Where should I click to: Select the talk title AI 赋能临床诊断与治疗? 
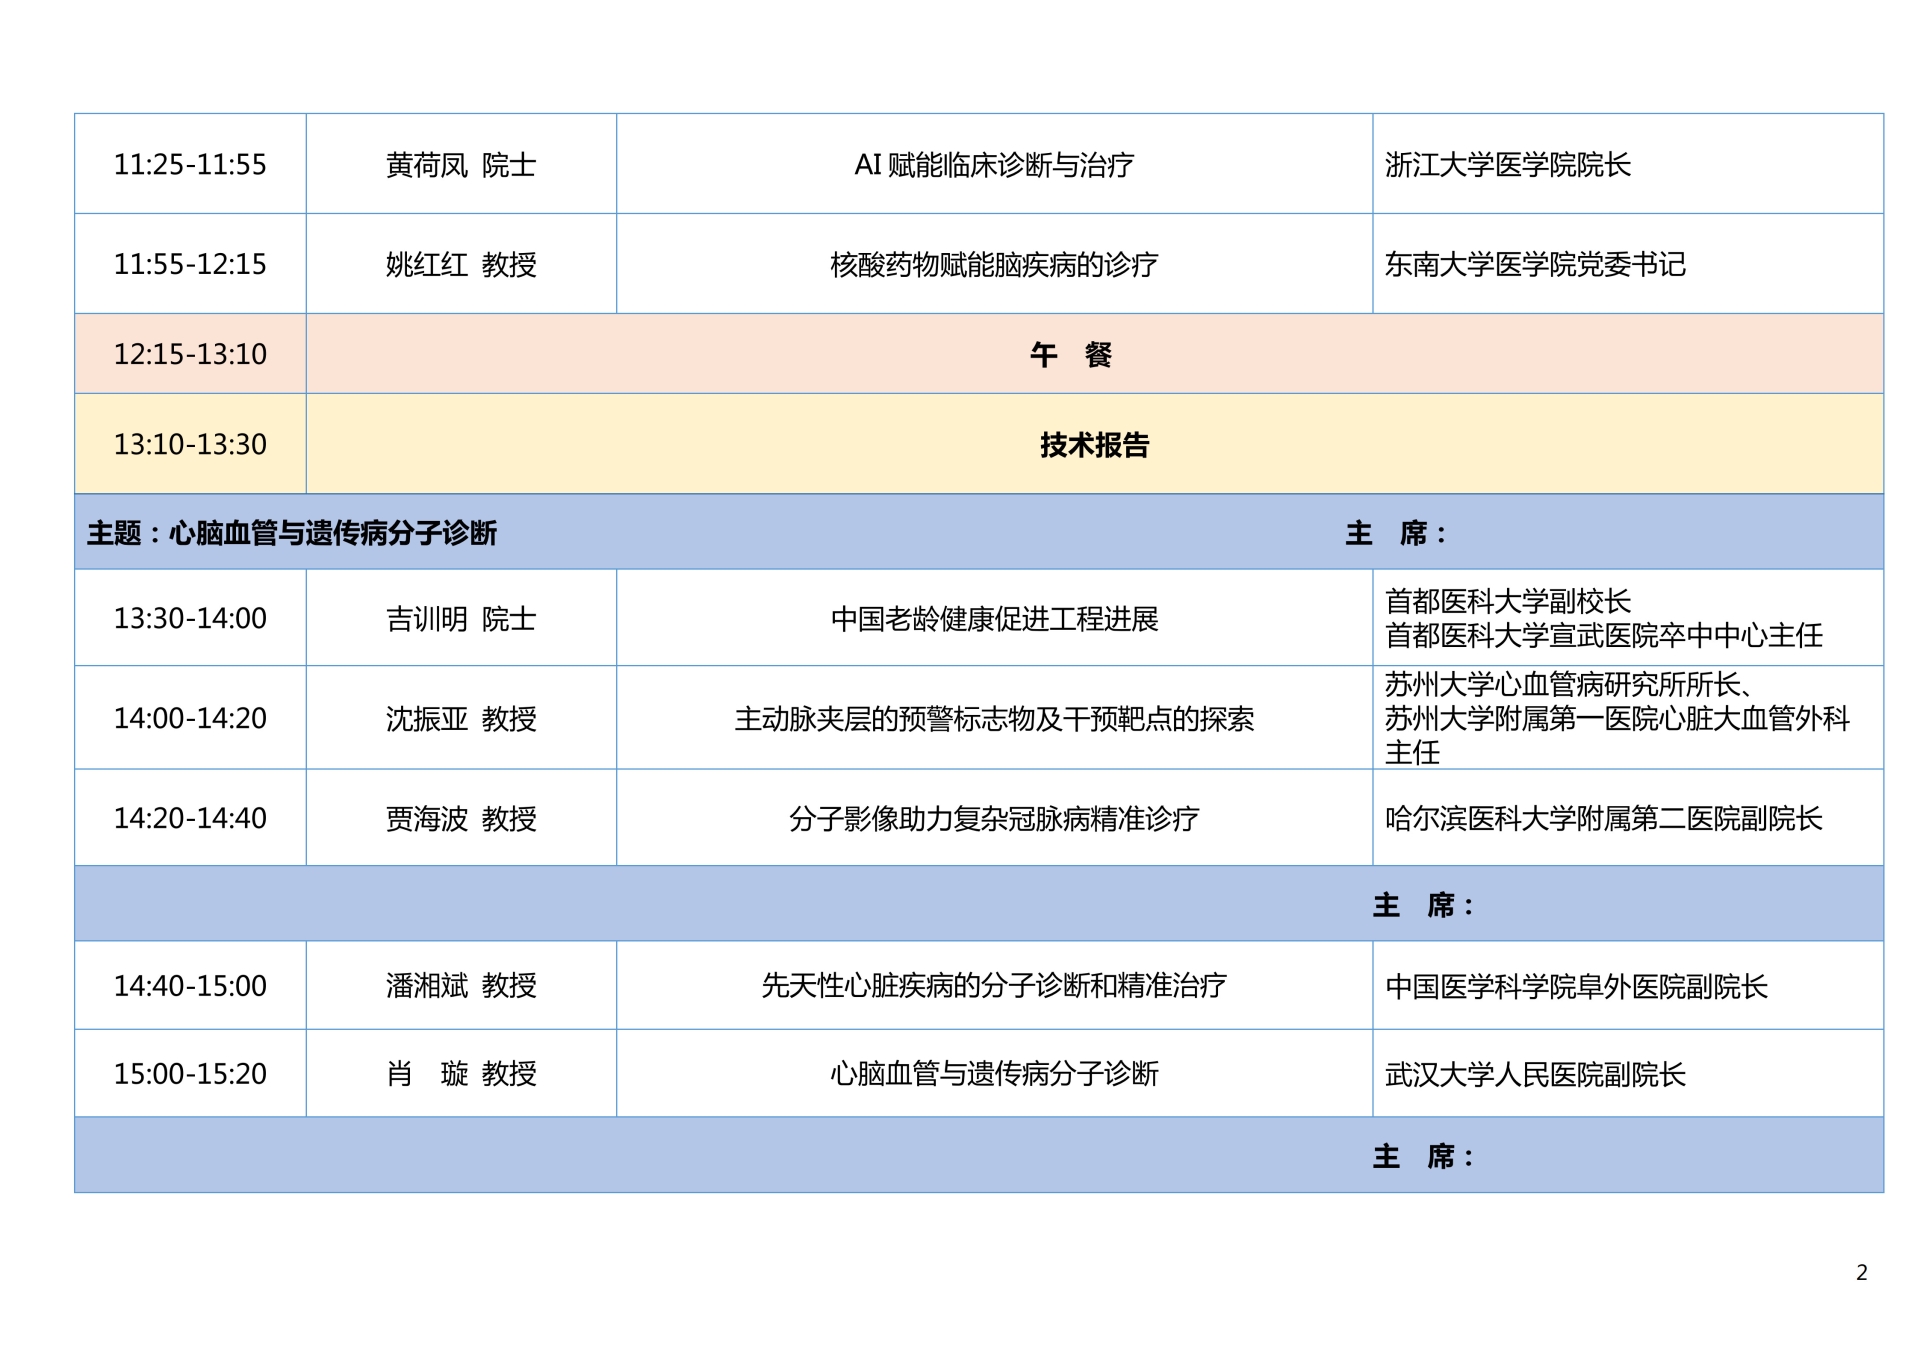pyautogui.click(x=996, y=163)
